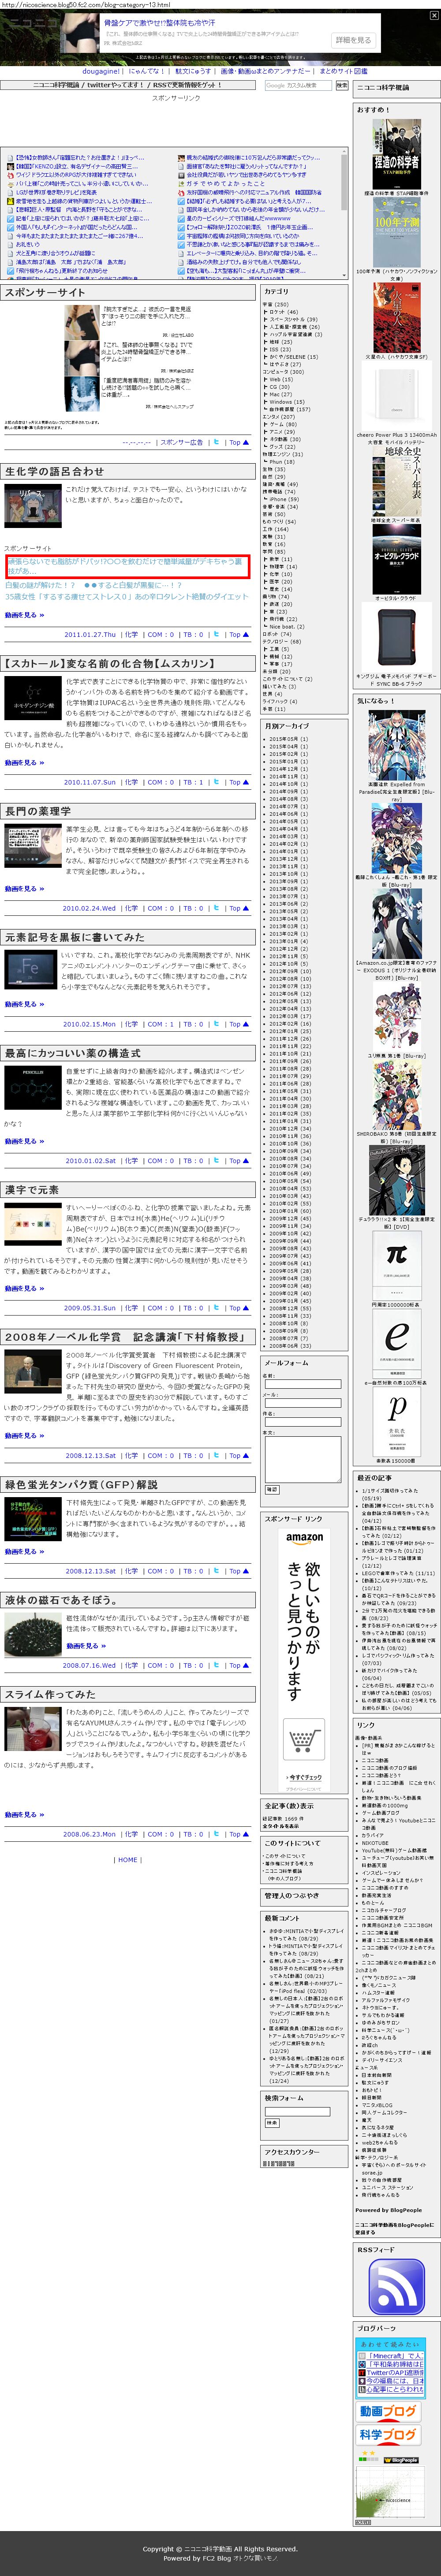Click 検索 button beside Google custom search
The image size is (441, 2576).
tap(342, 86)
